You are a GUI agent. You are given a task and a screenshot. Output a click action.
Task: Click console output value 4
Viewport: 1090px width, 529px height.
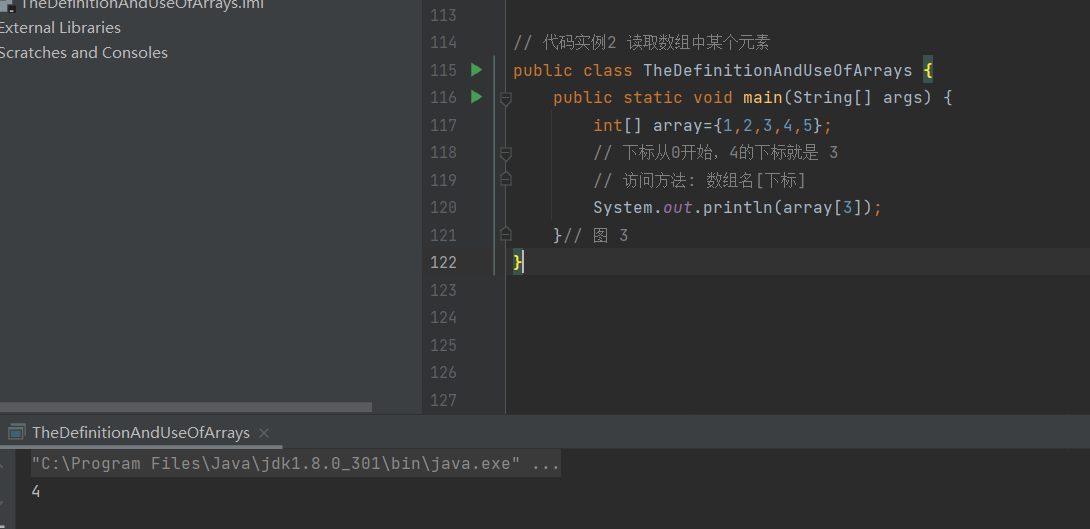pyautogui.click(x=36, y=491)
